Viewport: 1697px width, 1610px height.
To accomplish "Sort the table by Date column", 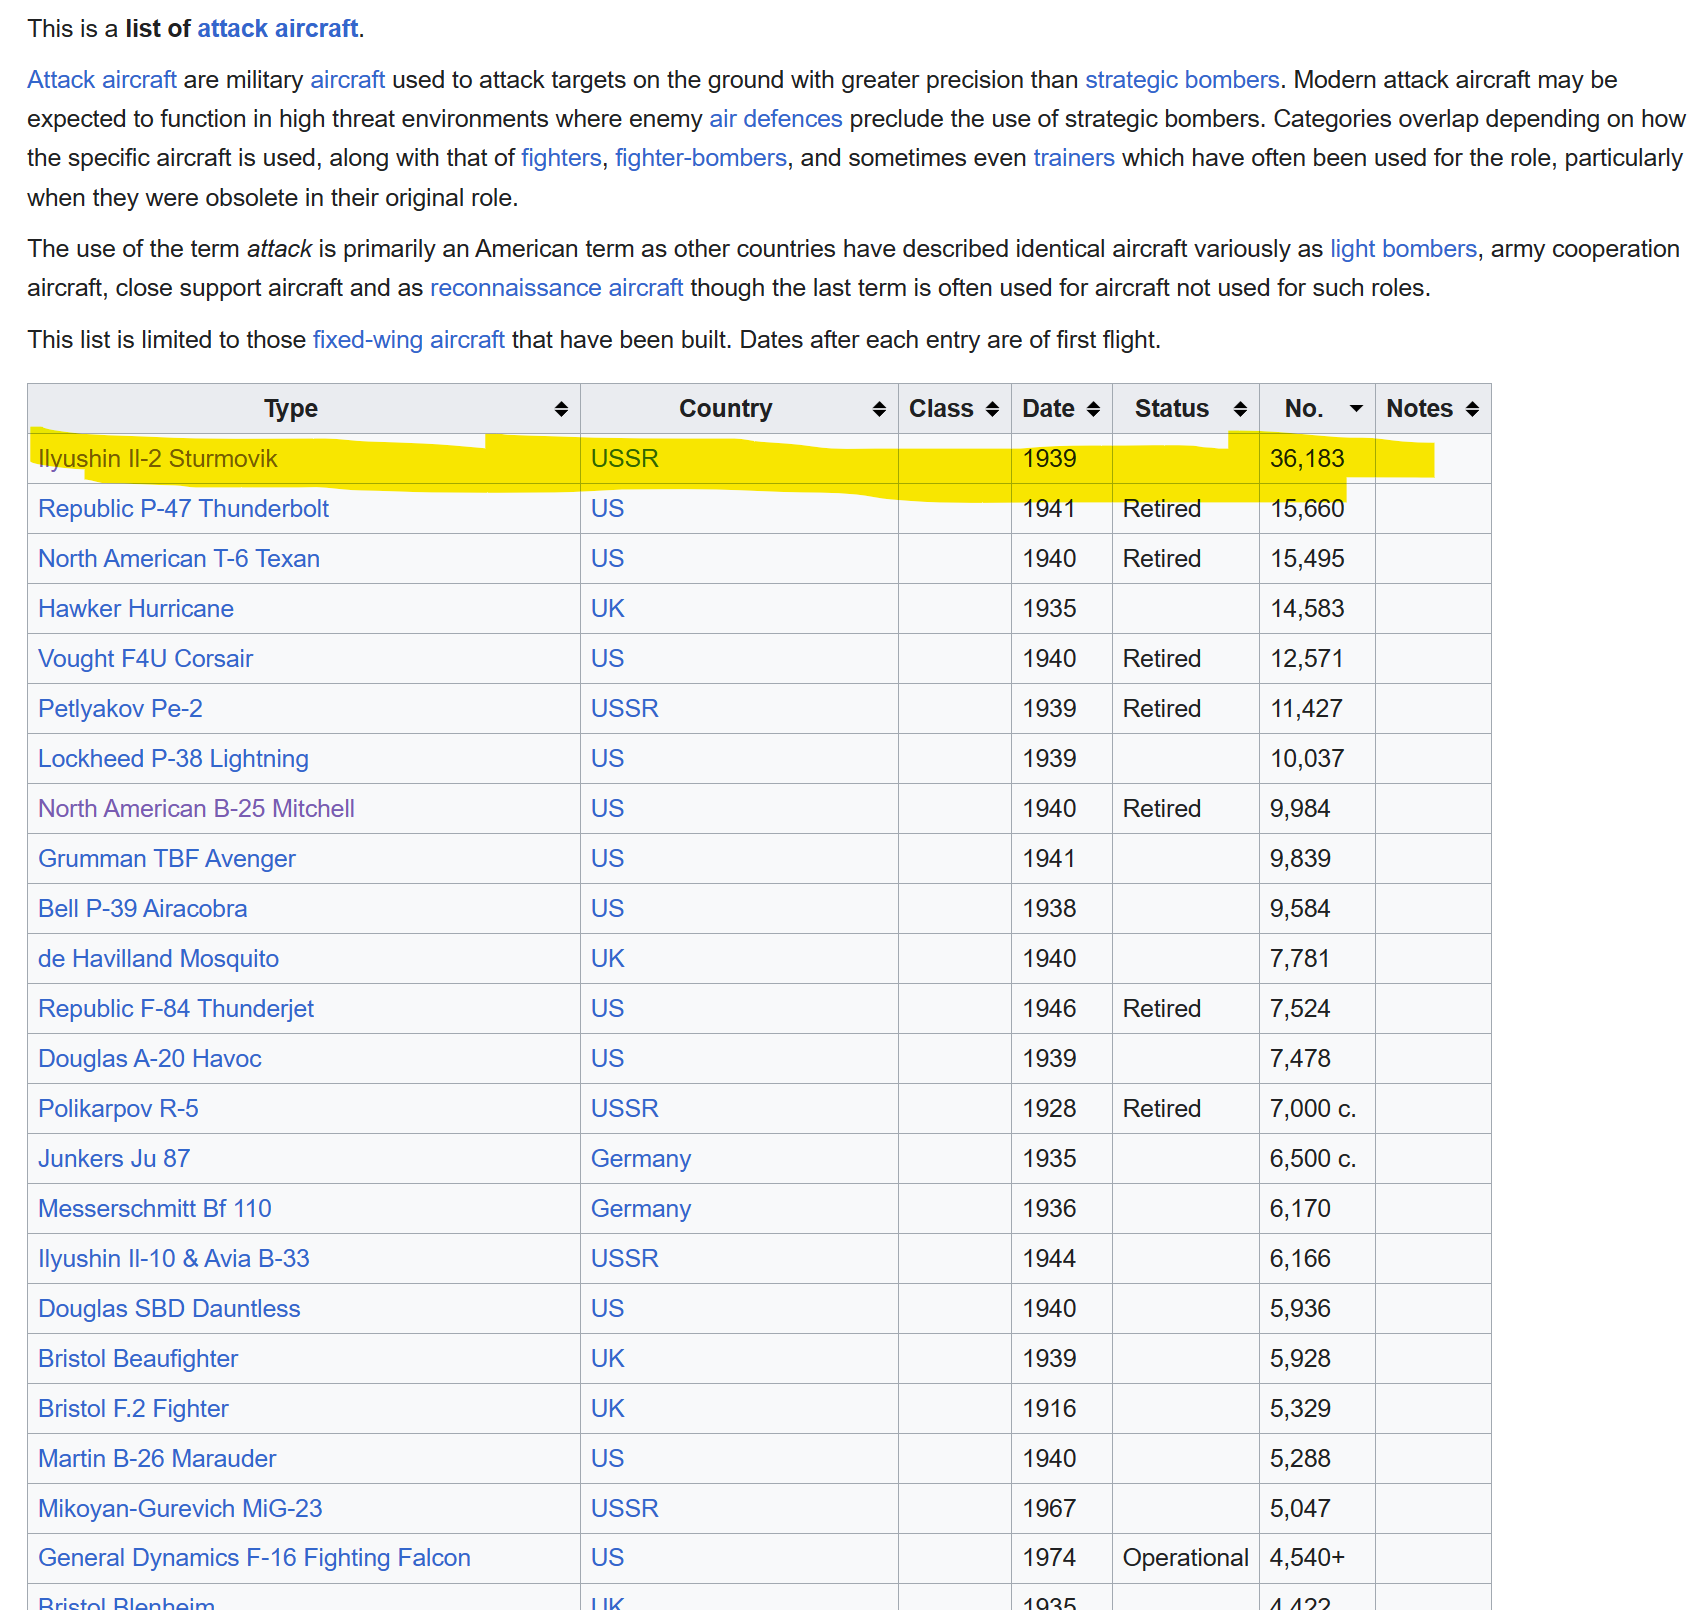I will pyautogui.click(x=1095, y=408).
